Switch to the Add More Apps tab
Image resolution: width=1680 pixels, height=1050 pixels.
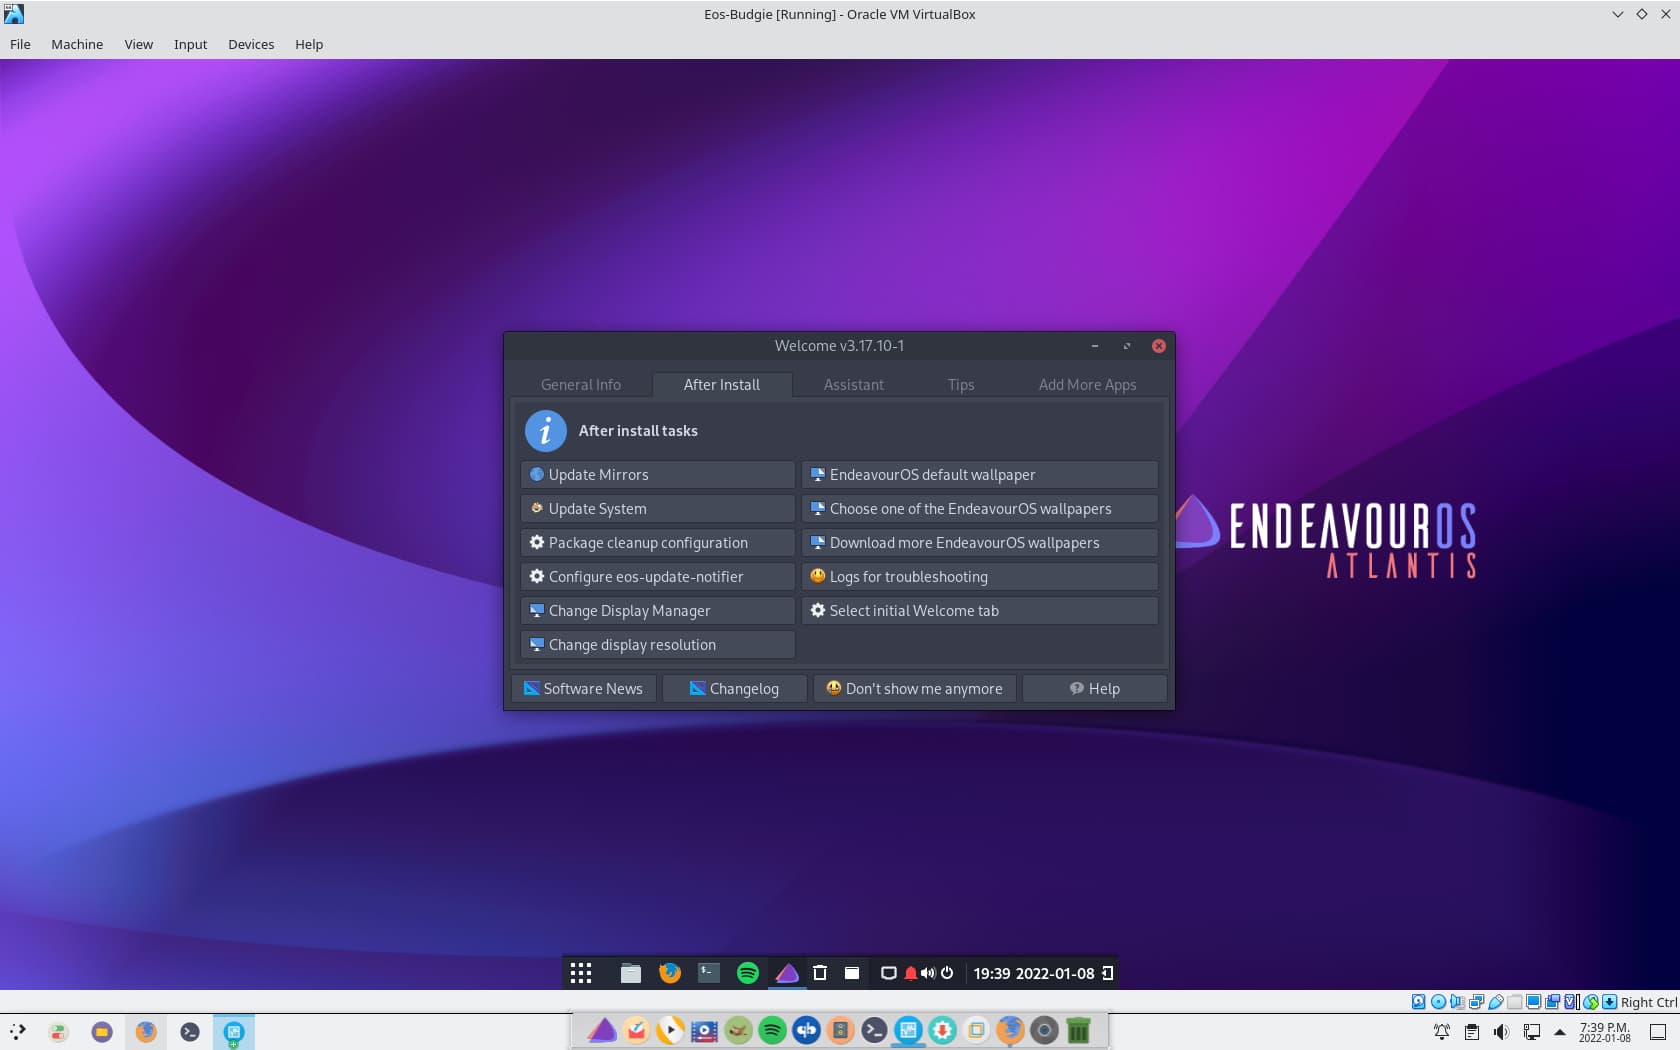coord(1087,385)
